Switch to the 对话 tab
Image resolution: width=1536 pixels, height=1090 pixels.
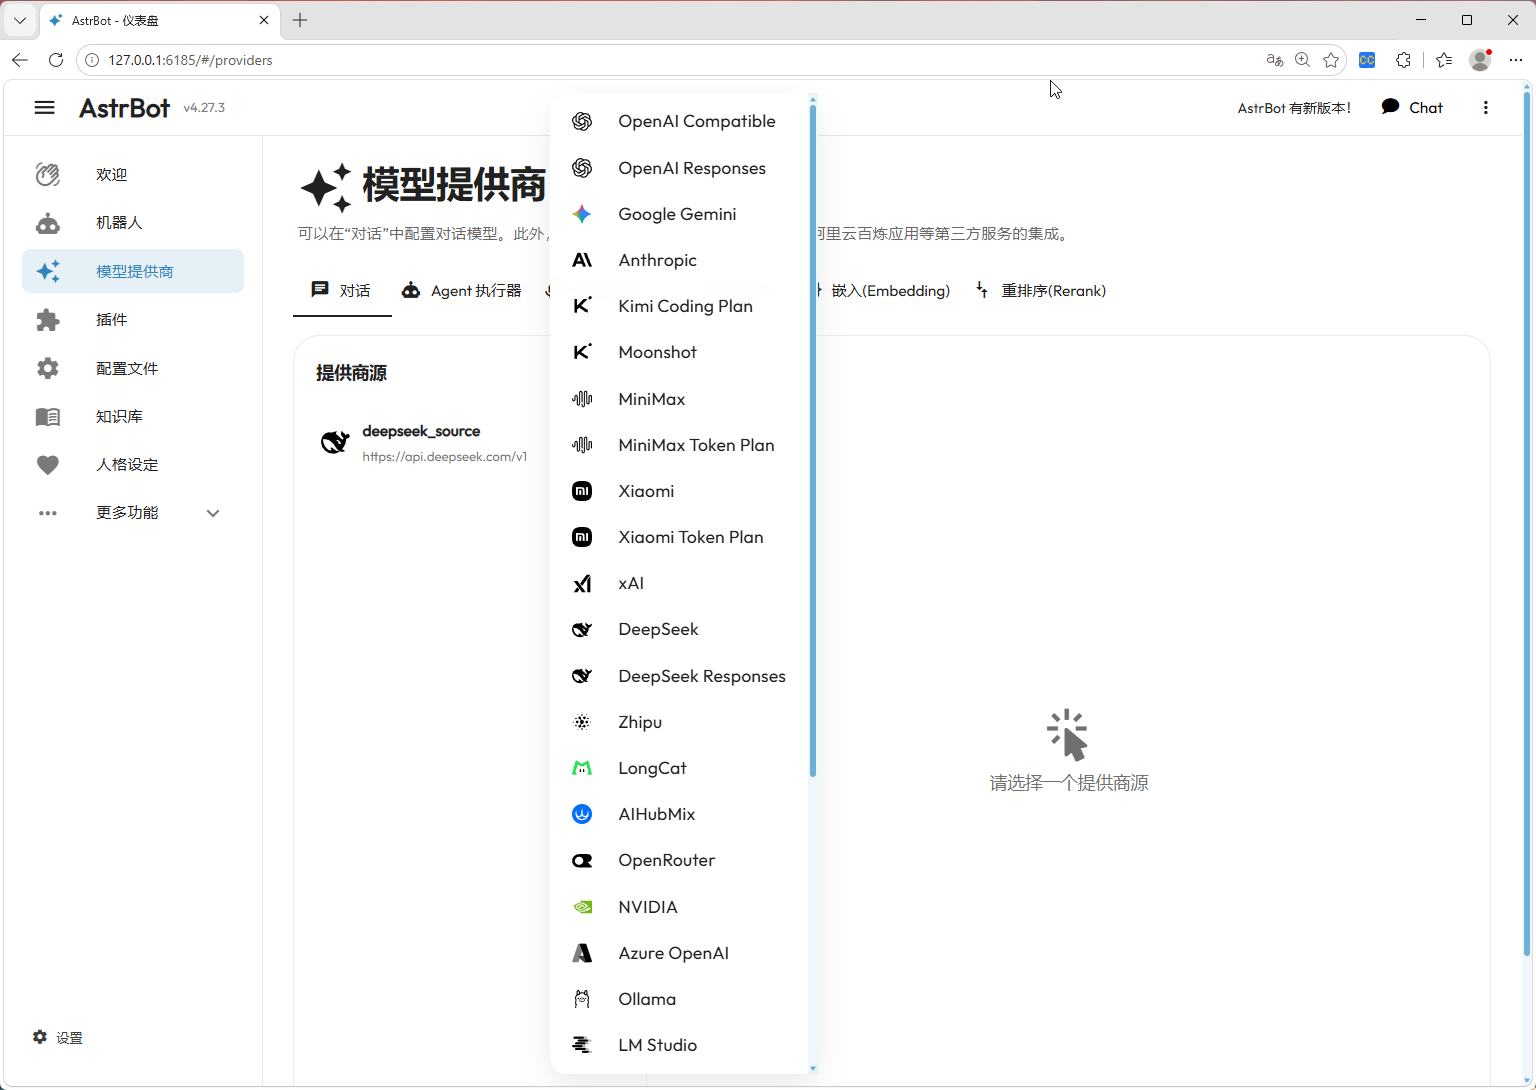pos(342,291)
